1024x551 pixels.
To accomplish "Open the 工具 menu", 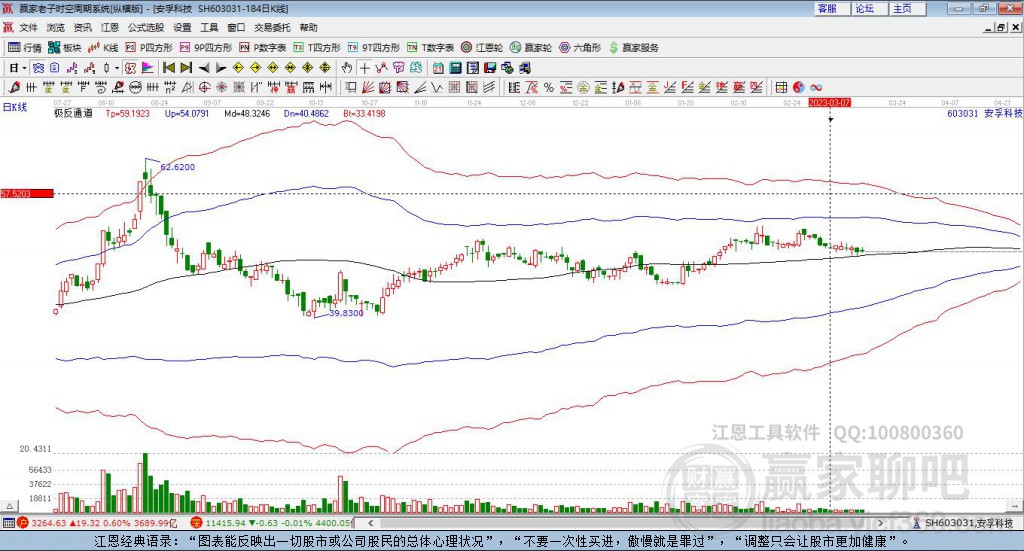I will click(209, 27).
